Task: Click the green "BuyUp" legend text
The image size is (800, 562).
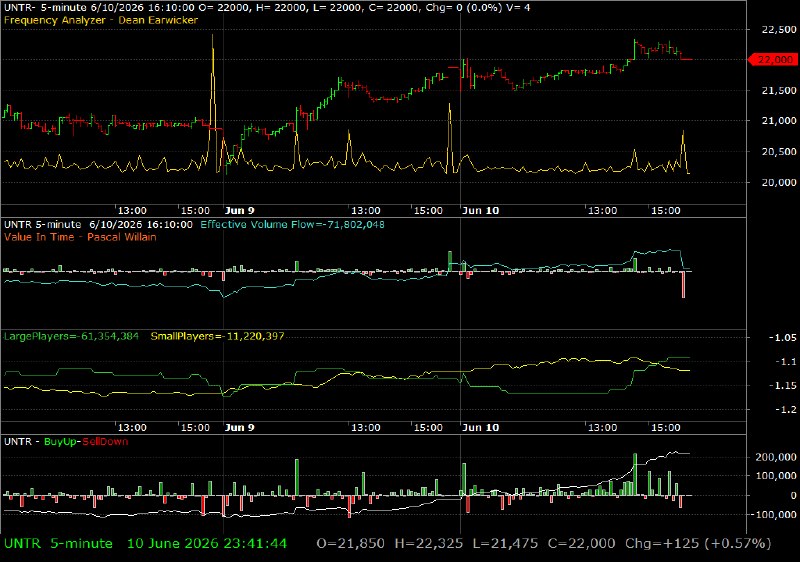Action: (x=60, y=442)
